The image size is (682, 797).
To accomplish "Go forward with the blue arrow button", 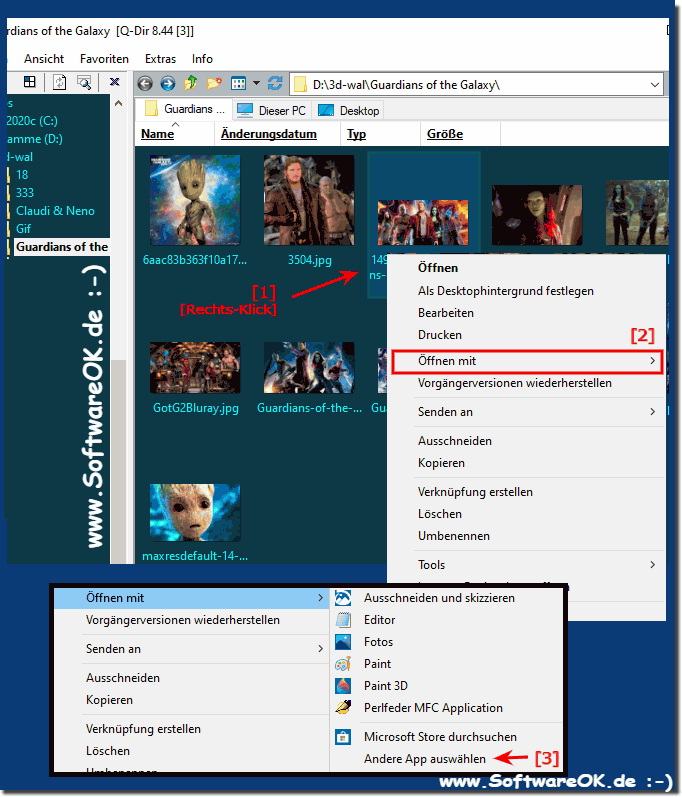I will tap(168, 83).
